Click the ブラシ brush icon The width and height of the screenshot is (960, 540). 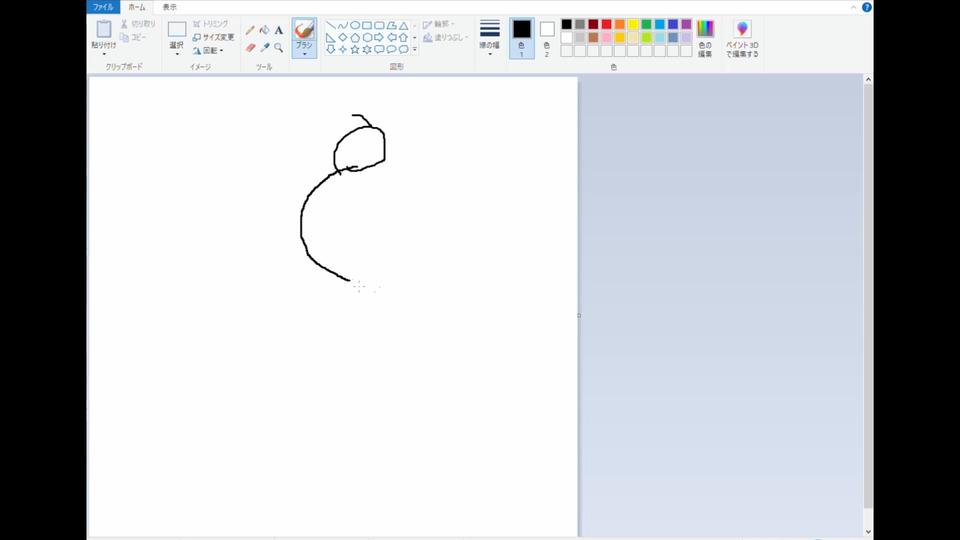pos(304,29)
